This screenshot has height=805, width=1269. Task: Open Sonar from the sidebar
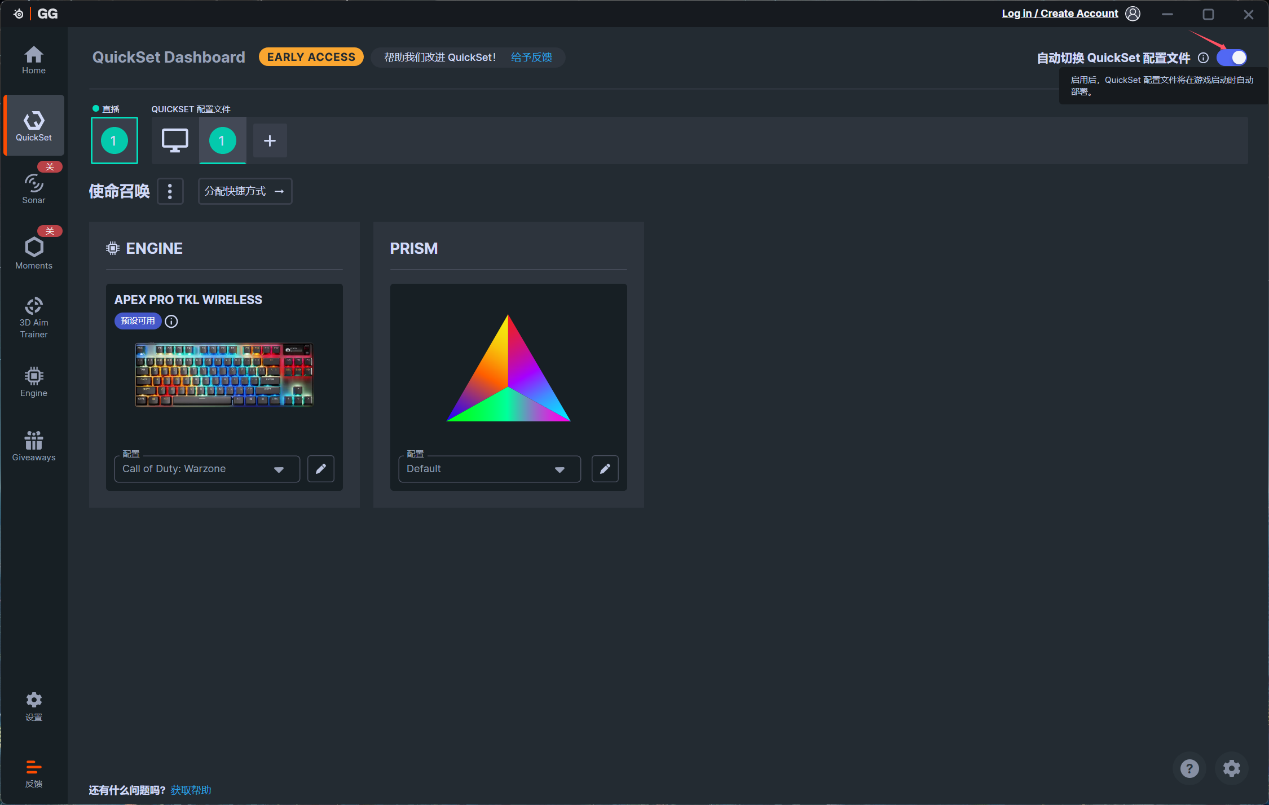34,187
